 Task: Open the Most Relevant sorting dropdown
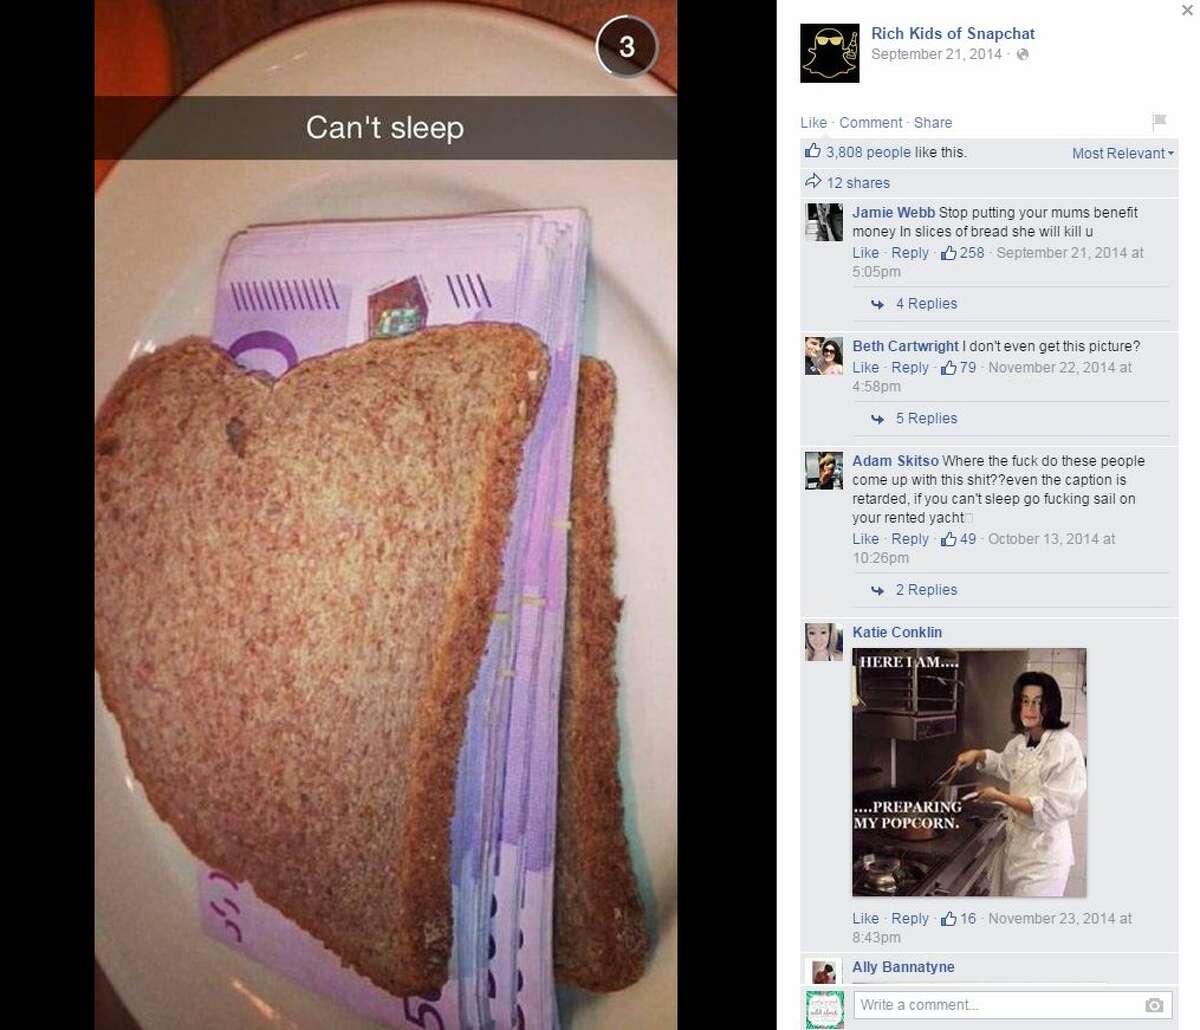(1123, 153)
